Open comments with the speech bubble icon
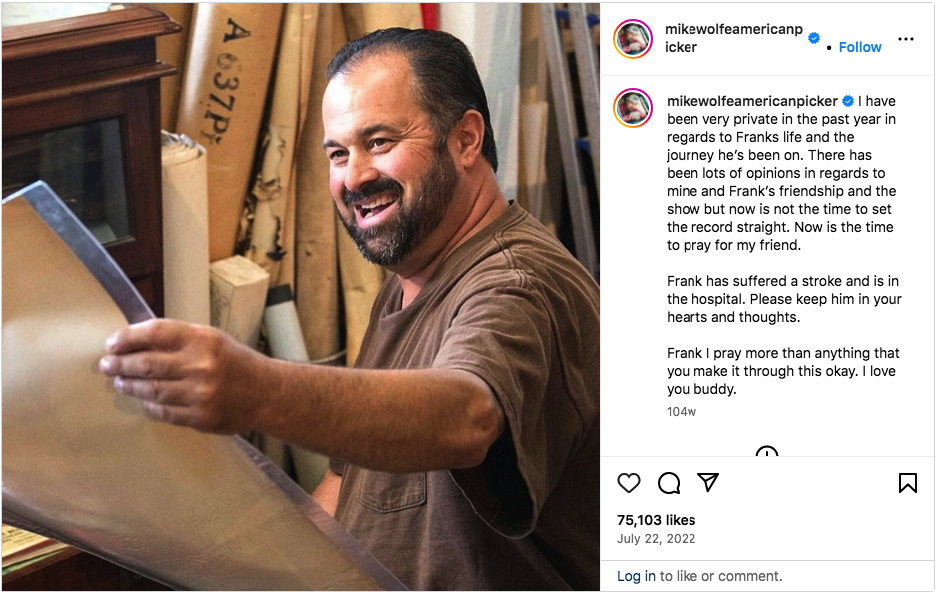940x595 pixels. 668,483
